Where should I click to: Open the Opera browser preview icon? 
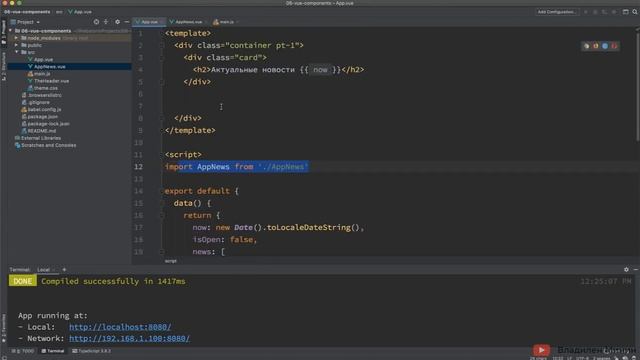(614, 46)
